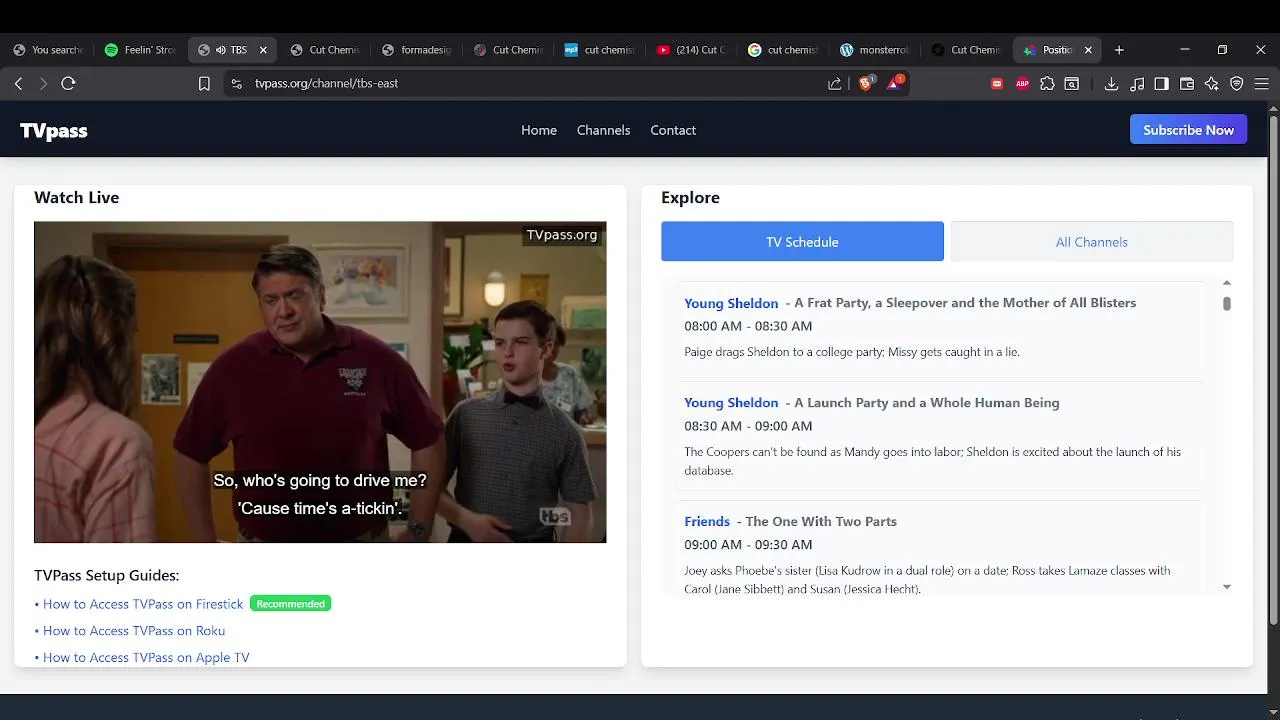Click the Explore heading
The image size is (1280, 720).
(690, 198)
